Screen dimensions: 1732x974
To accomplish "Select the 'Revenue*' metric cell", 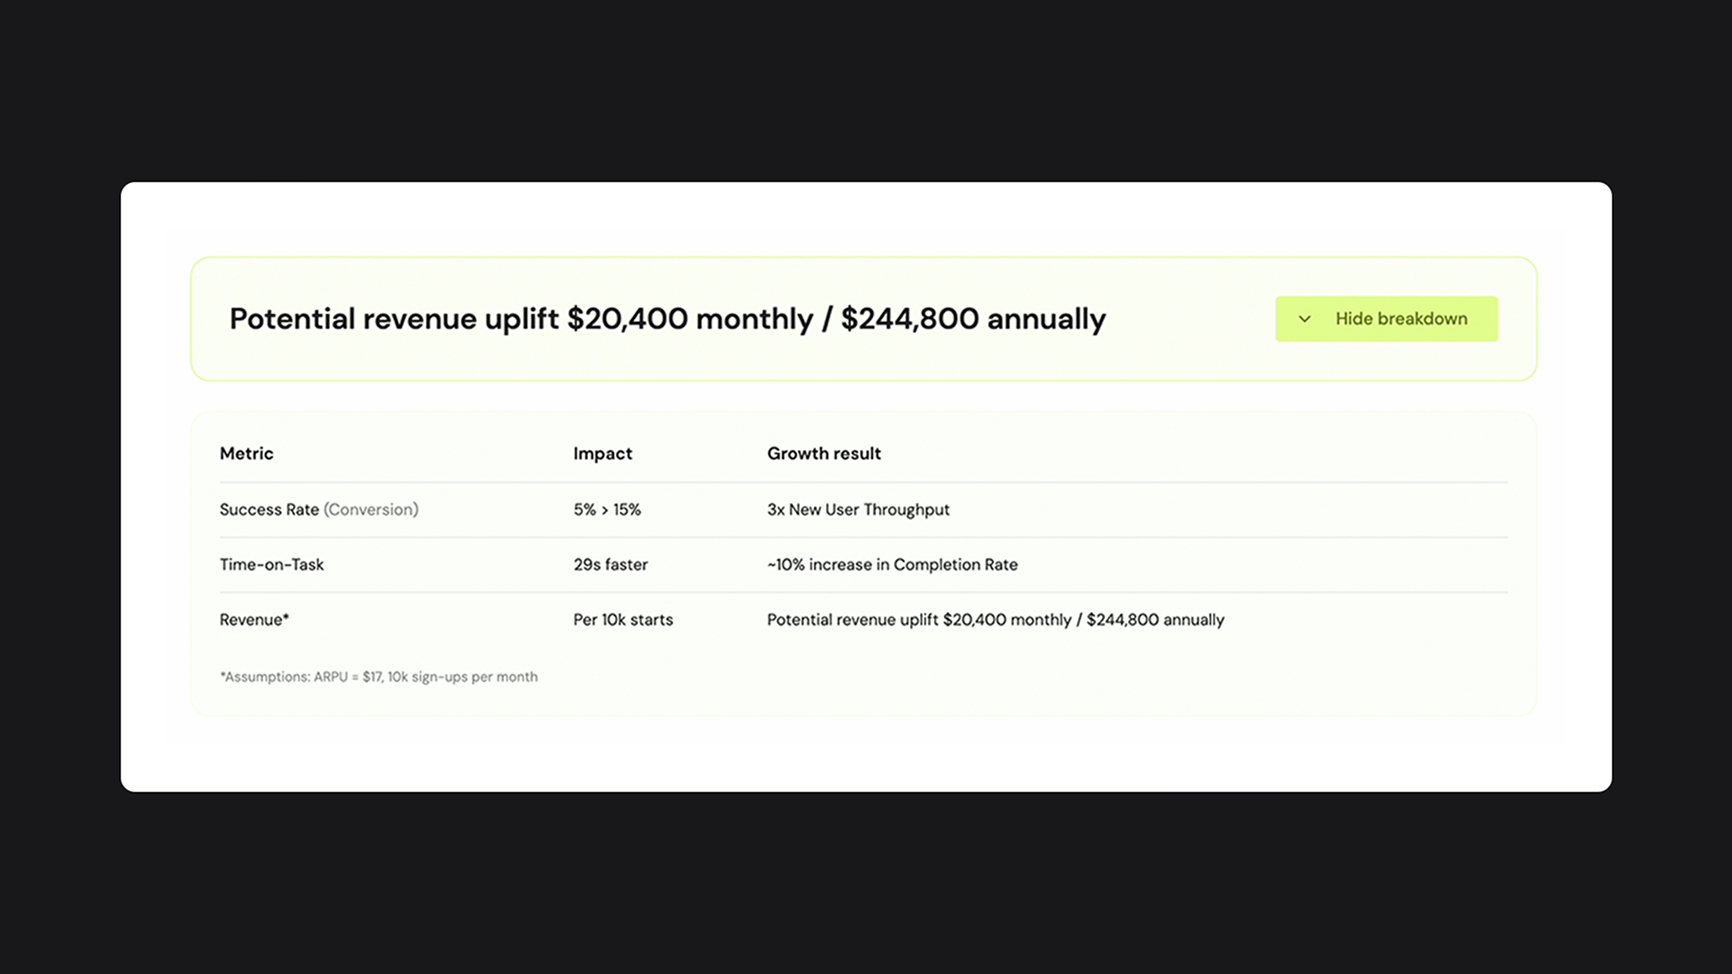I will (254, 619).
